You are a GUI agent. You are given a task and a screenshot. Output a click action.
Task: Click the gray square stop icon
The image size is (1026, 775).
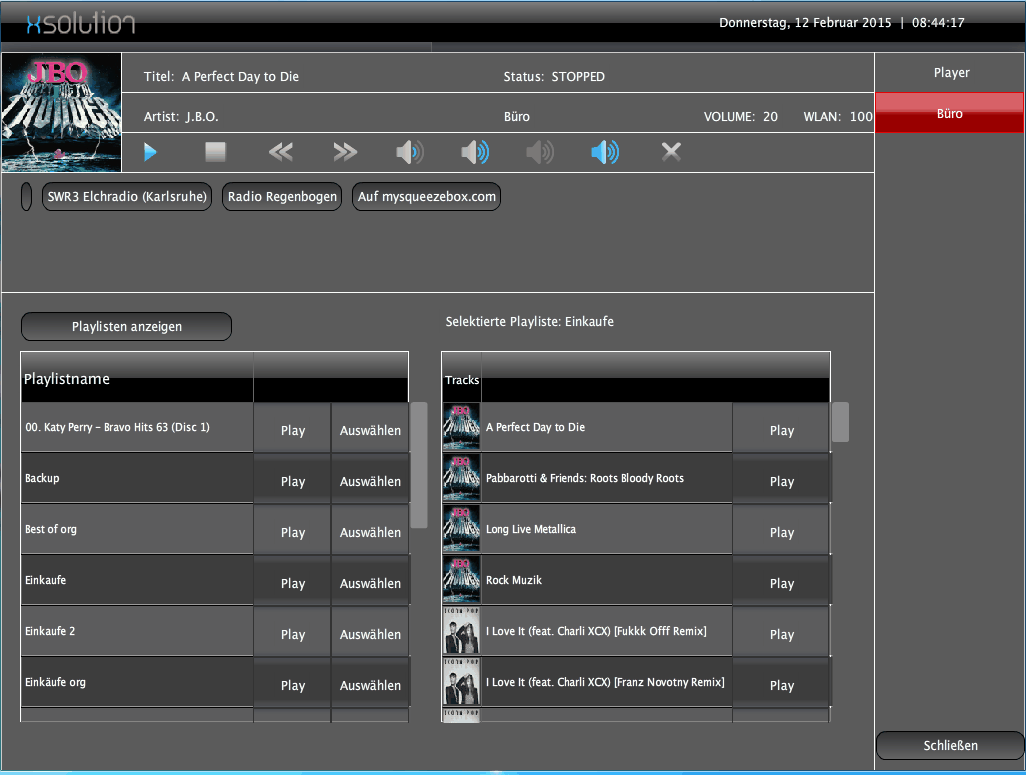click(x=216, y=152)
